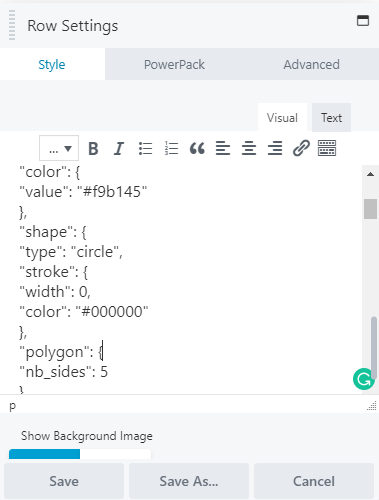Viewport: 379px width, 500px height.
Task: Click the "p" element path in status bar
Action: (13, 406)
